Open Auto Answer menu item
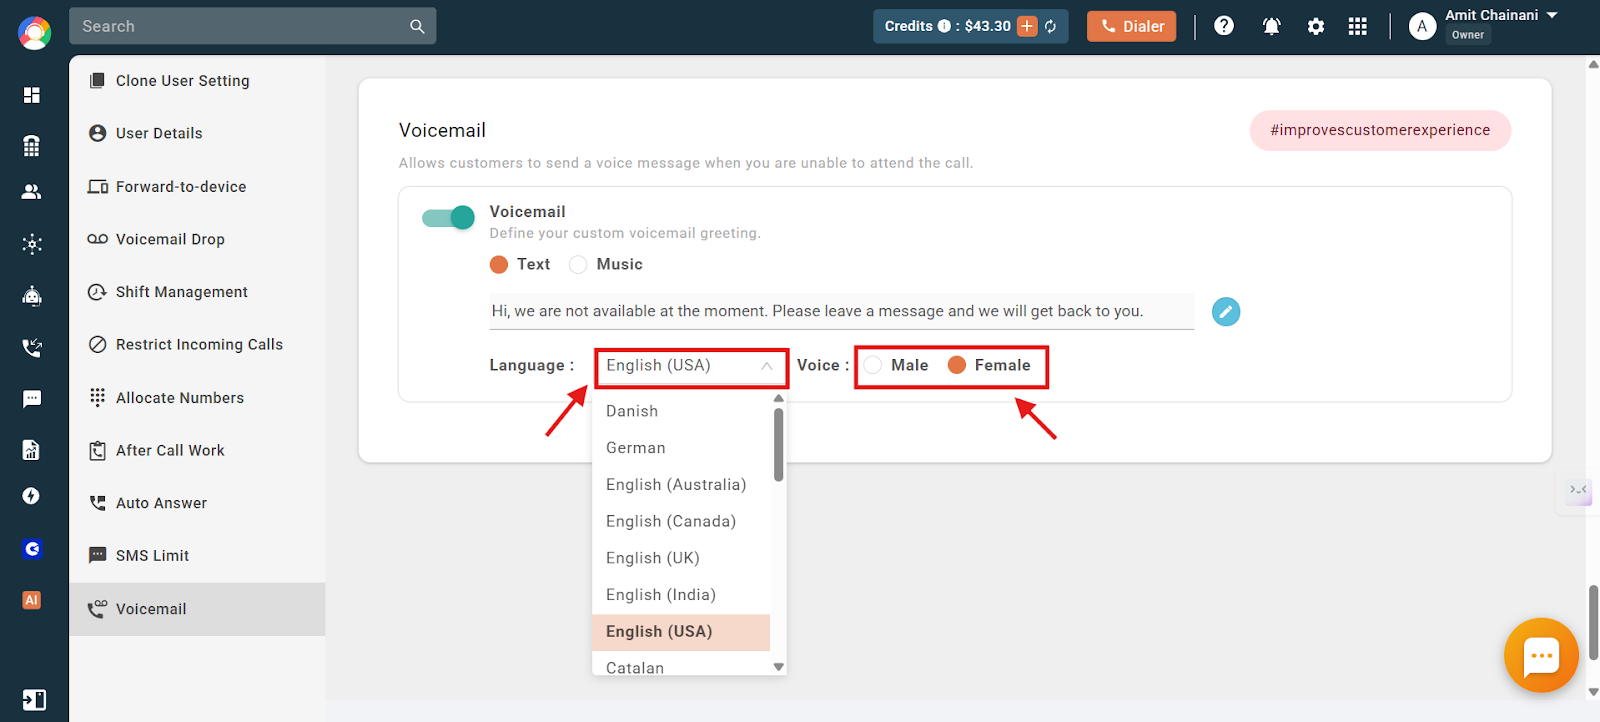This screenshot has width=1600, height=722. (x=197, y=503)
